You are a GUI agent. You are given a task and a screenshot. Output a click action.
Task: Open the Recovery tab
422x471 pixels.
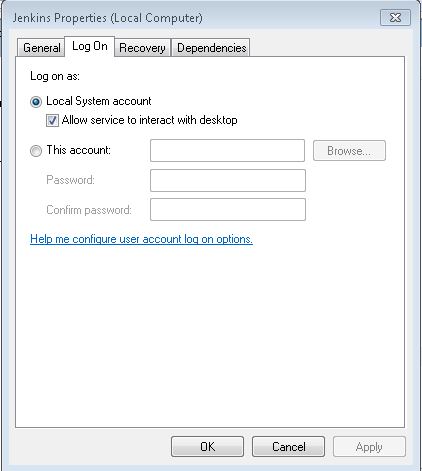click(142, 48)
